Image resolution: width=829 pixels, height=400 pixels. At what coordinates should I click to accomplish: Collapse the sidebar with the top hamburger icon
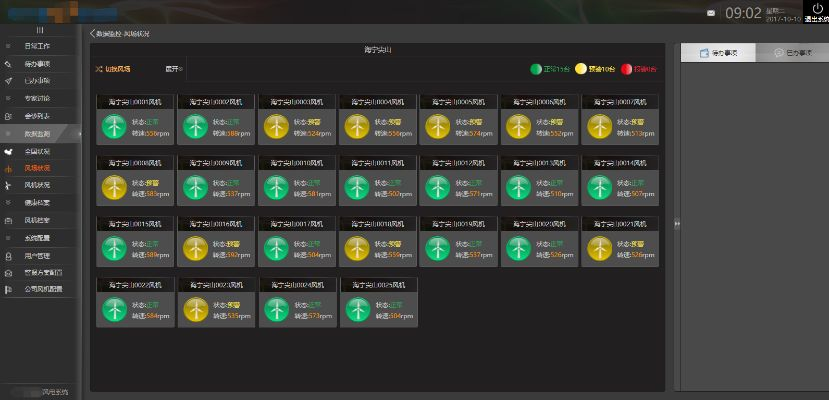coord(39,30)
